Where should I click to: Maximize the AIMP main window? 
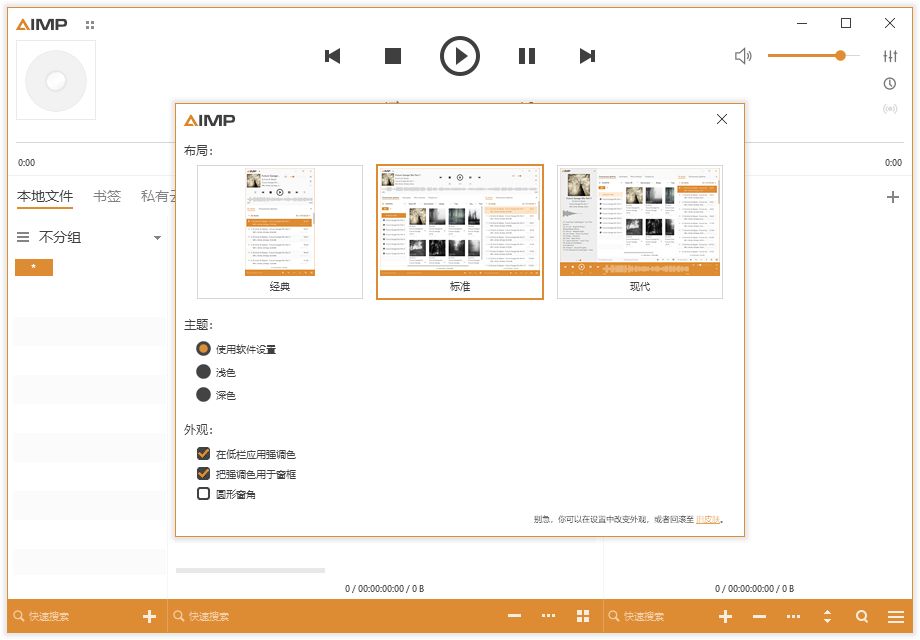click(845, 23)
